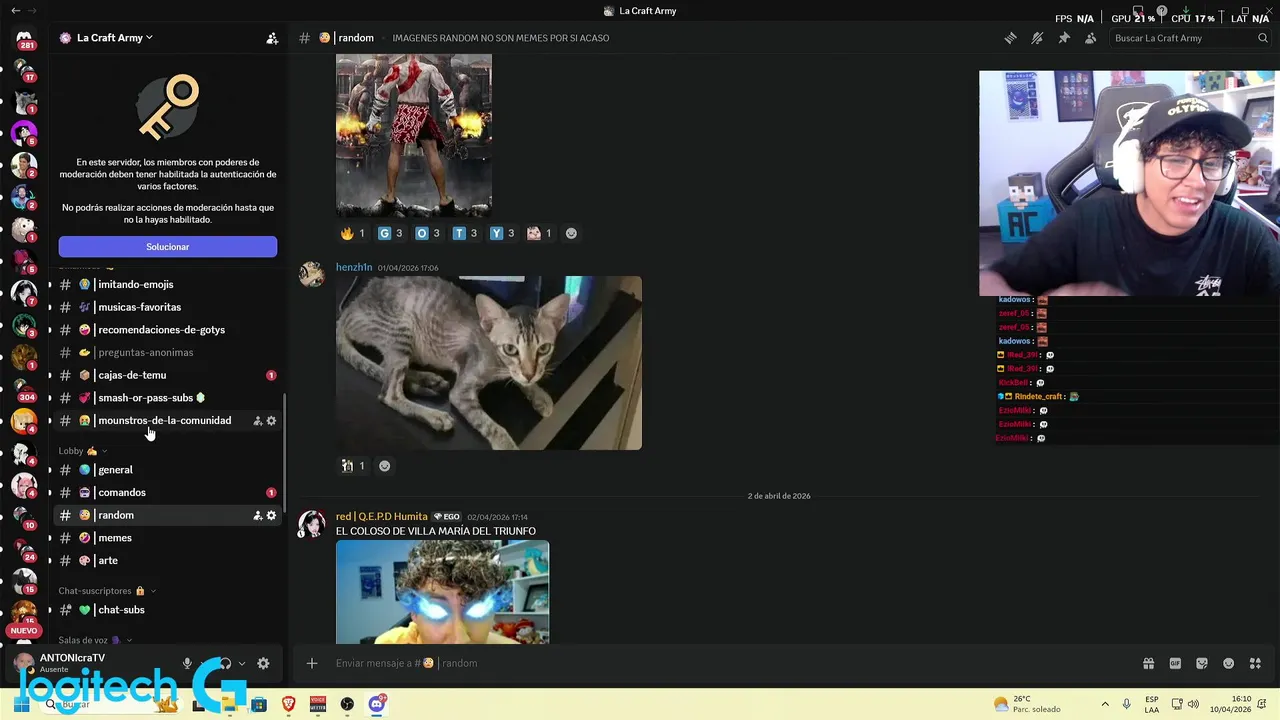The width and height of the screenshot is (1280, 720).
Task: Open user settings gear
Action: pyautogui.click(x=263, y=663)
